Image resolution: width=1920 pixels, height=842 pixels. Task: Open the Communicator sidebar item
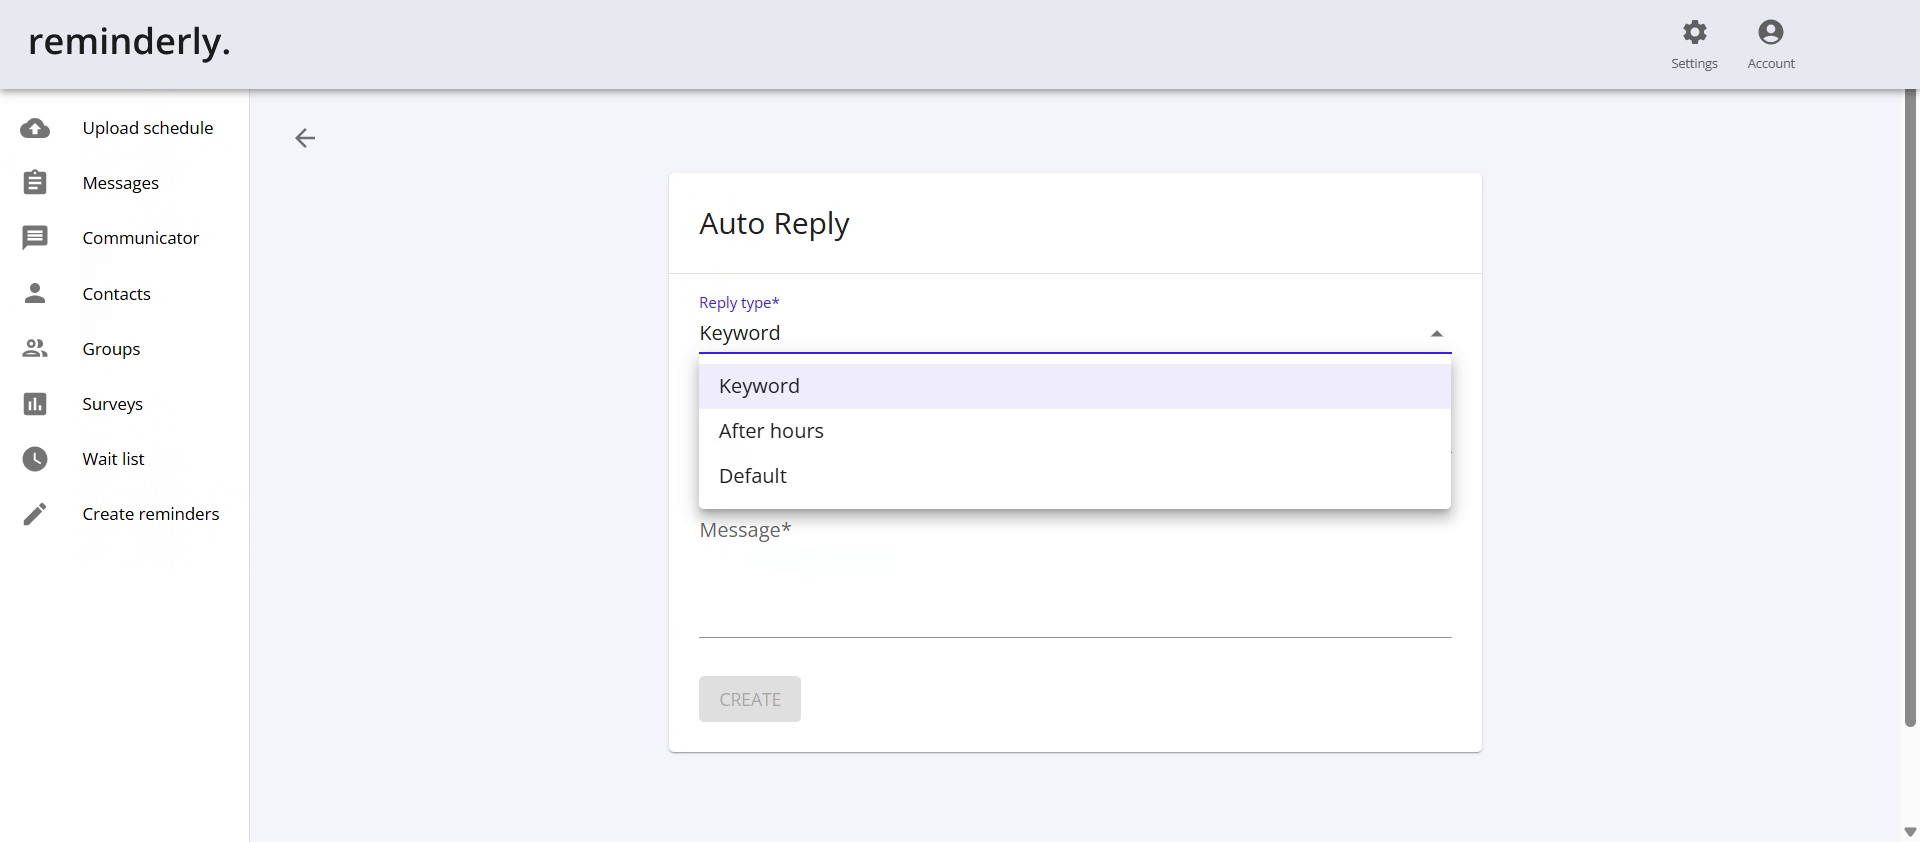click(141, 238)
